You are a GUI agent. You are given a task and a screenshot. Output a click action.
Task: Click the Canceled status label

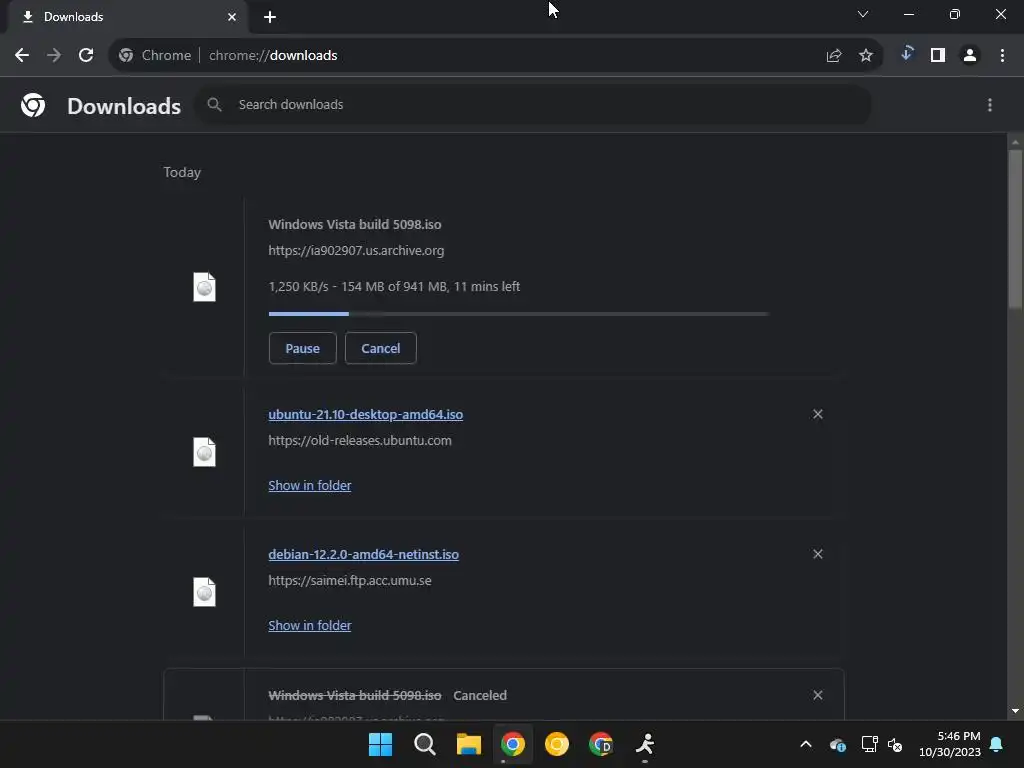(x=480, y=696)
